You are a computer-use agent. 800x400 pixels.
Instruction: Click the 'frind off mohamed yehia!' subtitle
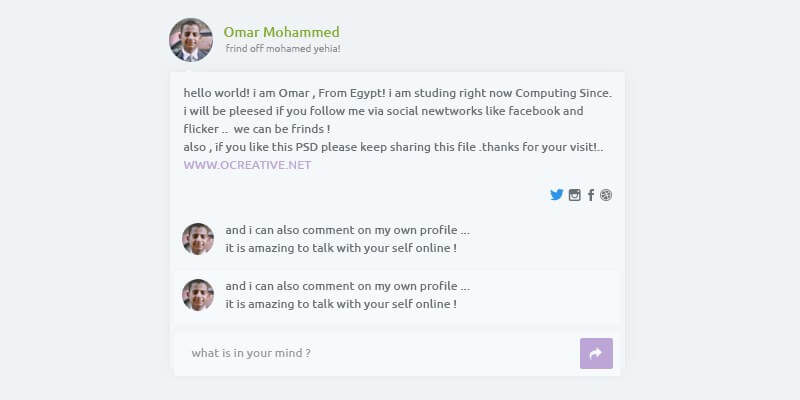point(283,49)
